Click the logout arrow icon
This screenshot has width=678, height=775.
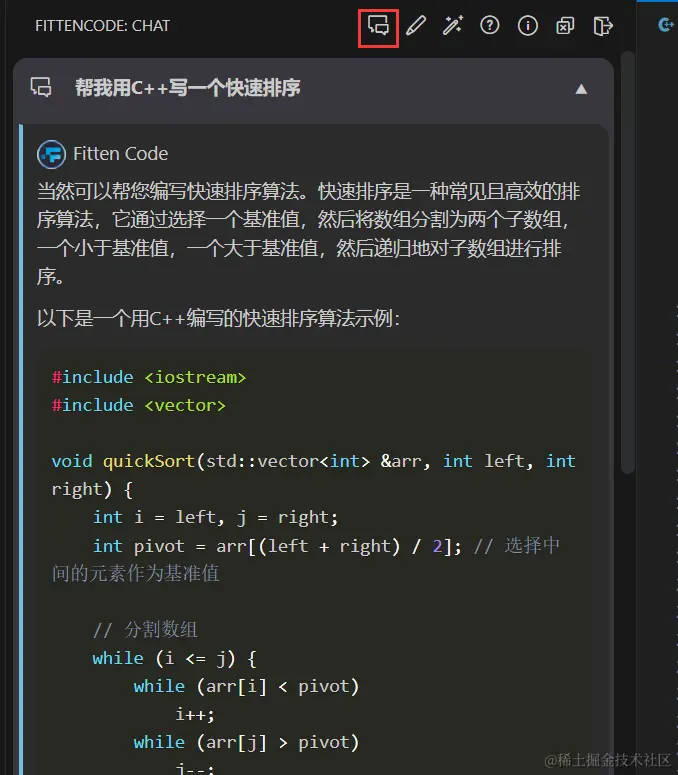pos(602,26)
